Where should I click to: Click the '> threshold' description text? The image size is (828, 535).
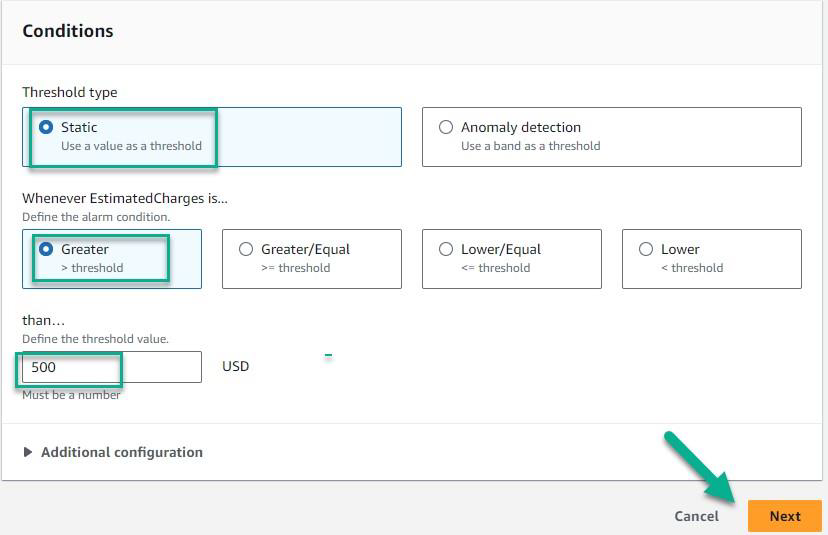pyautogui.click(x=92, y=268)
